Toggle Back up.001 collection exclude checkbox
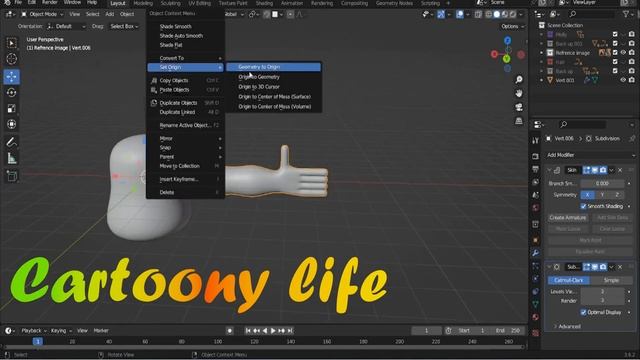This screenshot has height=360, width=640. point(615,43)
